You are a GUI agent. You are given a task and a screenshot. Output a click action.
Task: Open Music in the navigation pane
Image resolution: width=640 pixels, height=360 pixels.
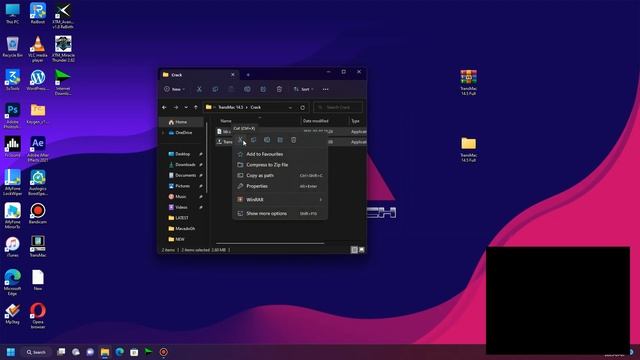[181, 196]
